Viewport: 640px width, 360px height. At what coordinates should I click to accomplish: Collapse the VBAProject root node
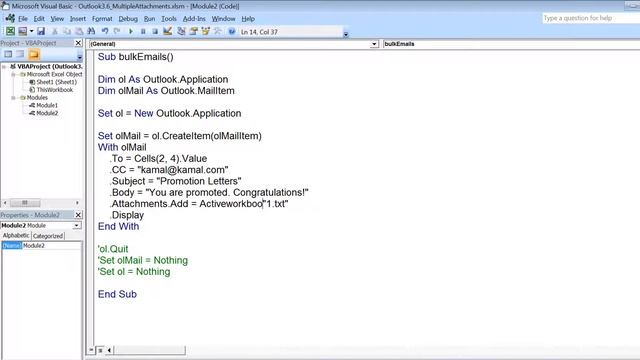(x=4, y=67)
